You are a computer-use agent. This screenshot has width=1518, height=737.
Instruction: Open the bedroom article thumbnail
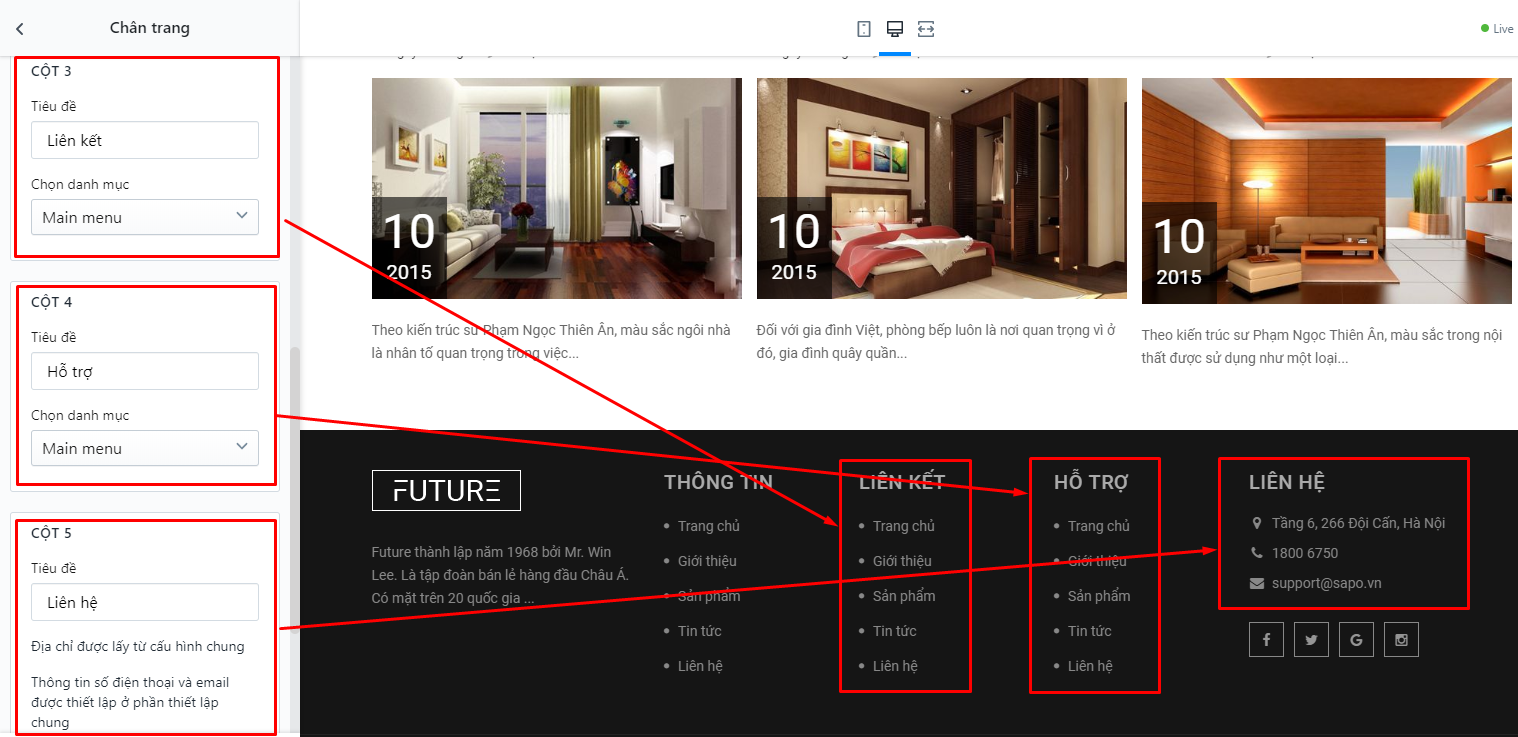coord(942,188)
